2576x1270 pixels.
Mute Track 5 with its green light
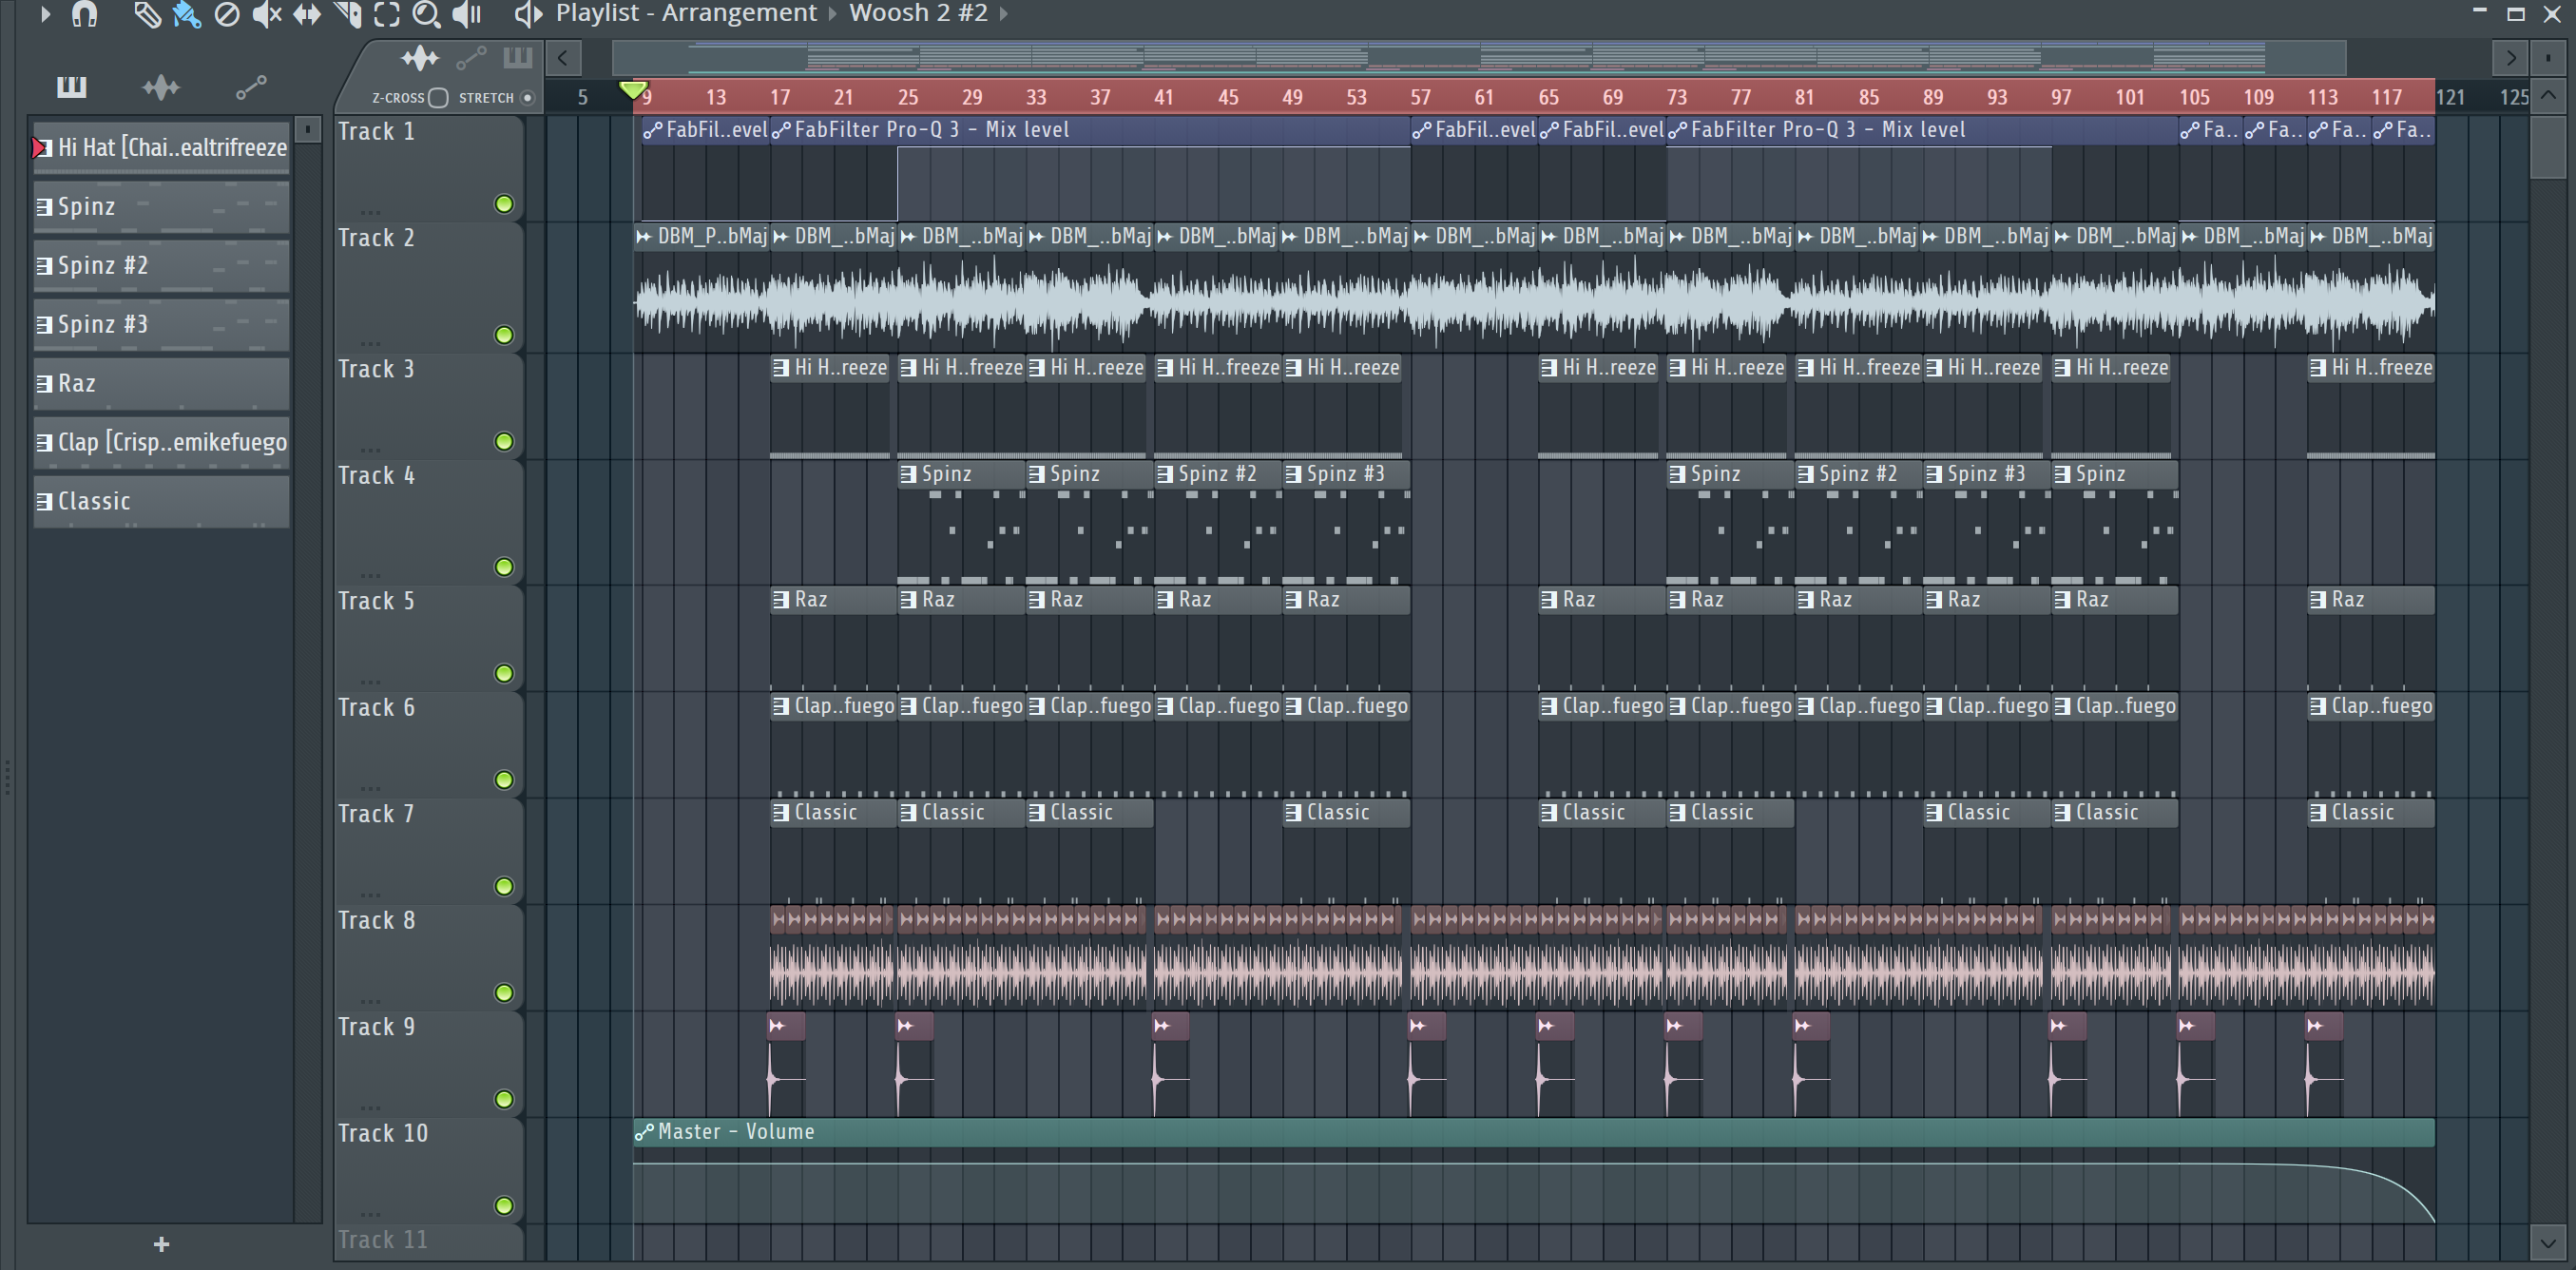pos(504,674)
